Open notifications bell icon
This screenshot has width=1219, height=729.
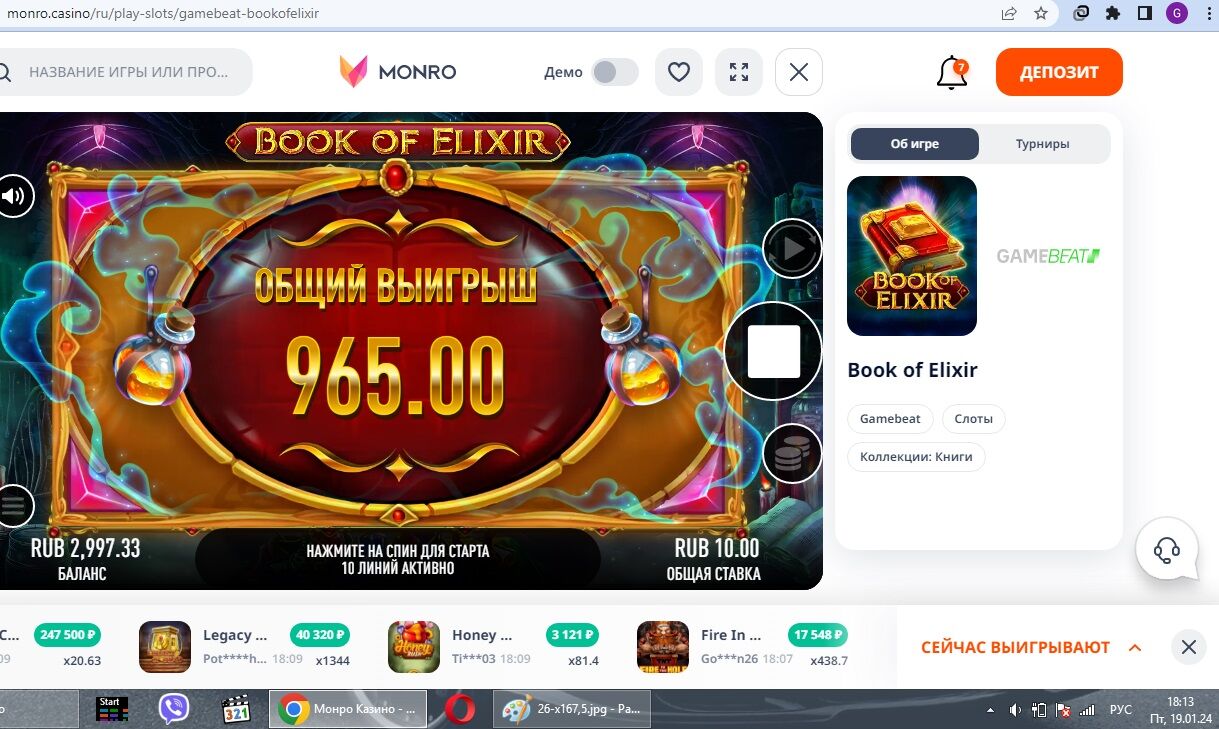click(952, 73)
